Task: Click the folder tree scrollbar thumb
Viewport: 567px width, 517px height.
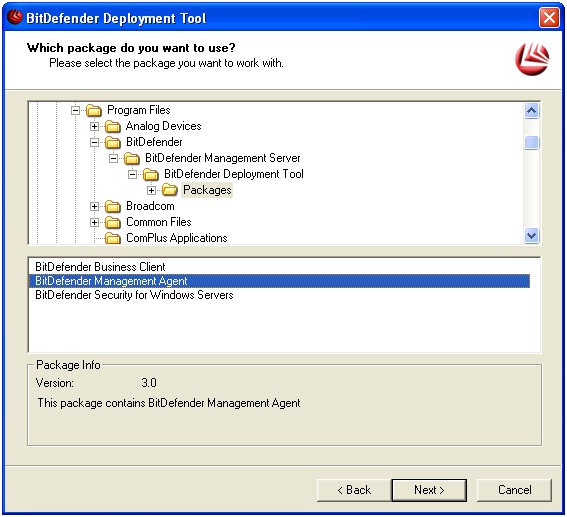Action: coord(531,142)
